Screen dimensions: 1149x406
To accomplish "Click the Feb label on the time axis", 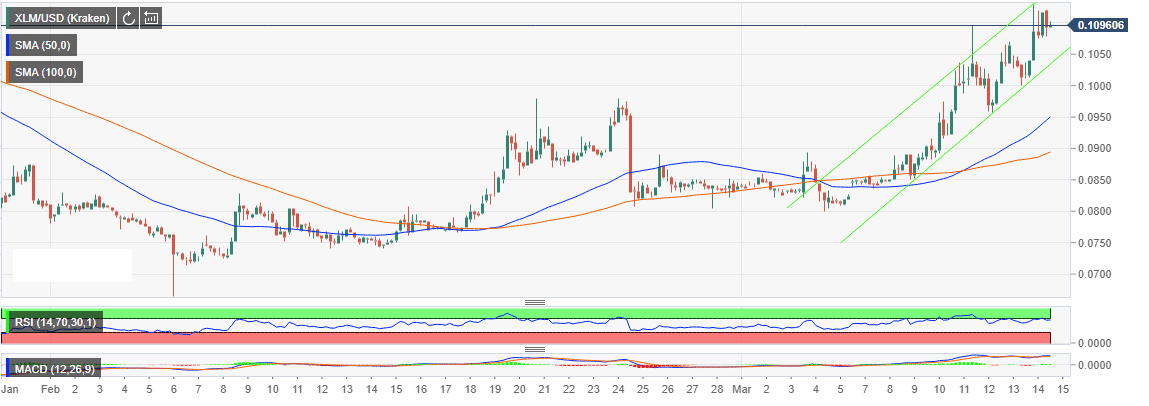I will 51,388.
